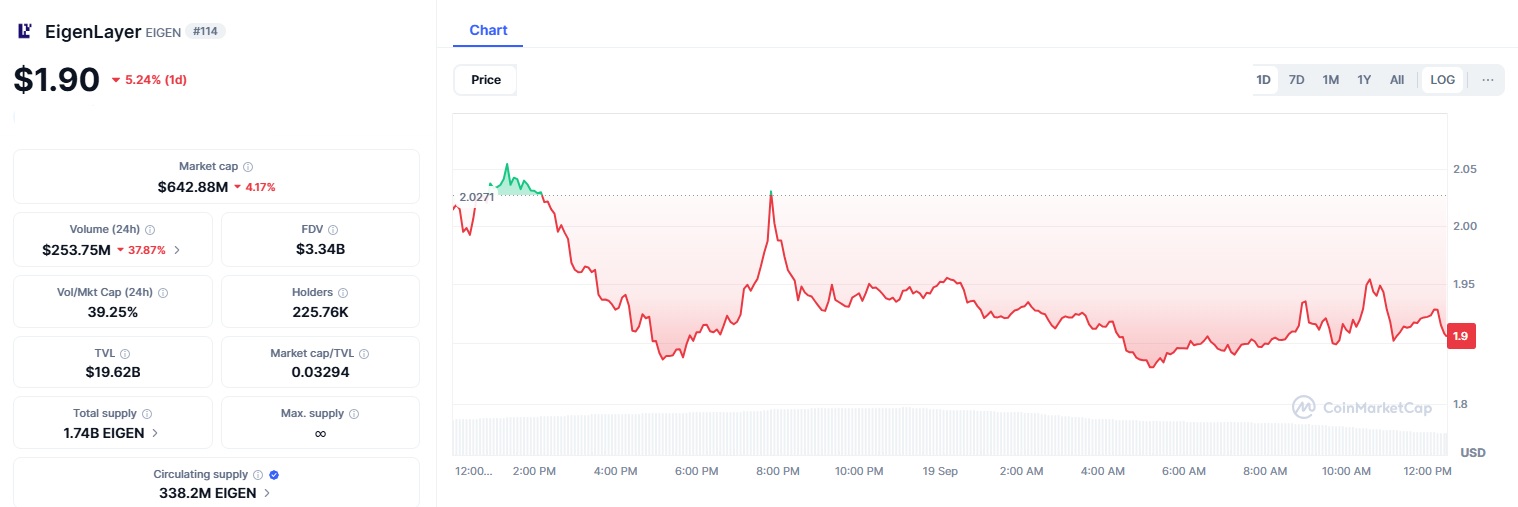
Task: Click the $3.34B FDV value
Action: 320,250
